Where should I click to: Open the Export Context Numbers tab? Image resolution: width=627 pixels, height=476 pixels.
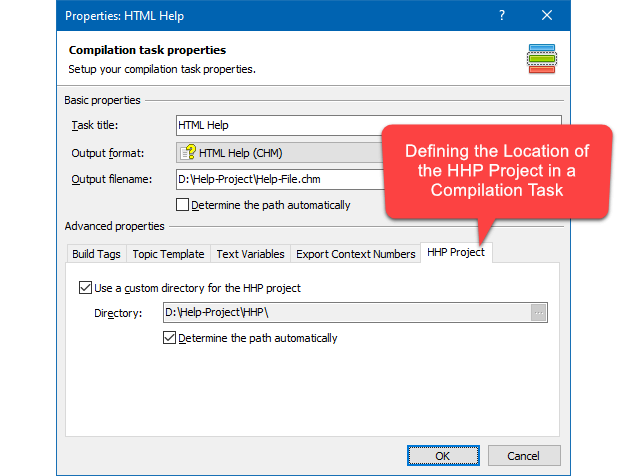click(355, 254)
